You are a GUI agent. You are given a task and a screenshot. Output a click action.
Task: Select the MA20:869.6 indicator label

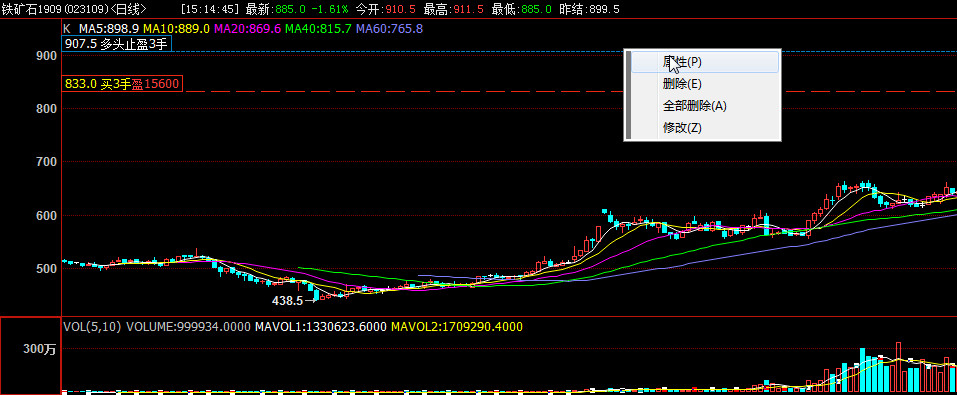[x=247, y=29]
